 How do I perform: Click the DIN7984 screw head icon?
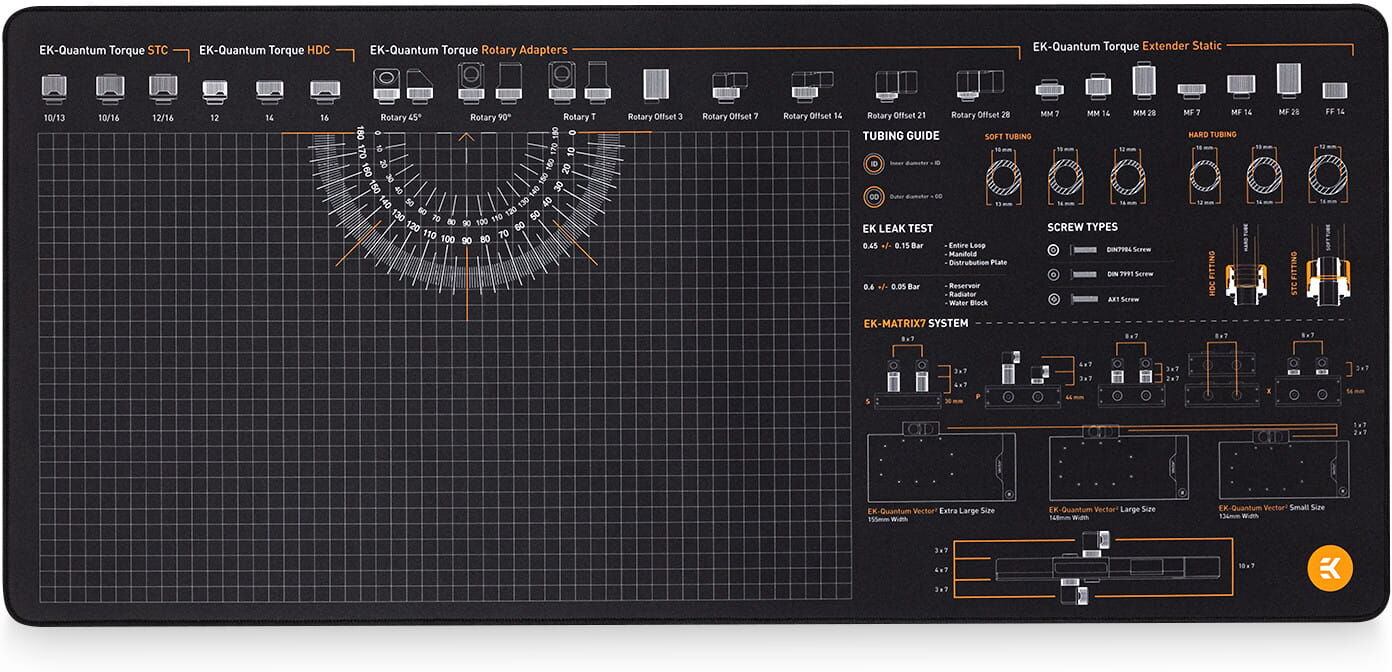tap(1053, 250)
